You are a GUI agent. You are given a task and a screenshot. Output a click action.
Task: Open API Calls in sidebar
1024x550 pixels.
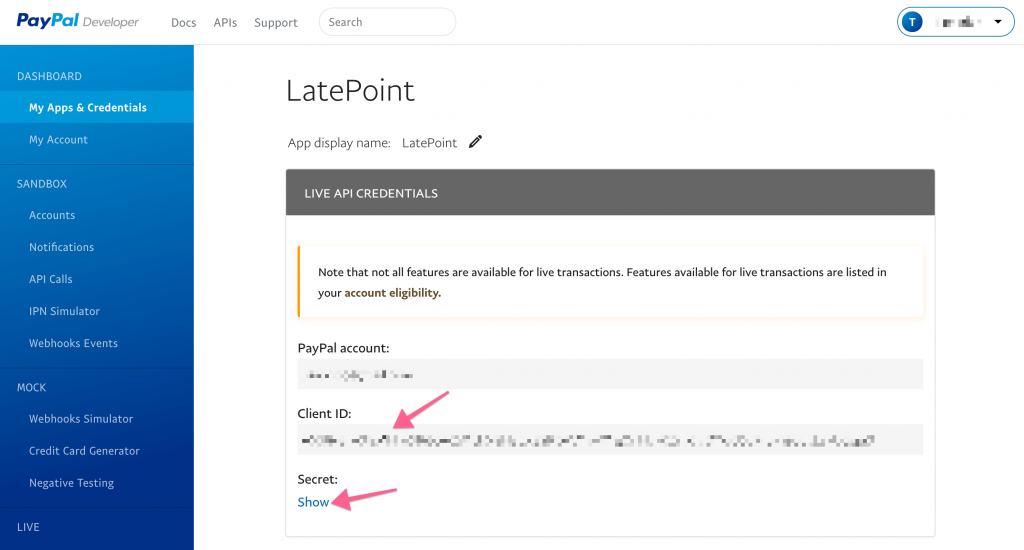pyautogui.click(x=50, y=279)
